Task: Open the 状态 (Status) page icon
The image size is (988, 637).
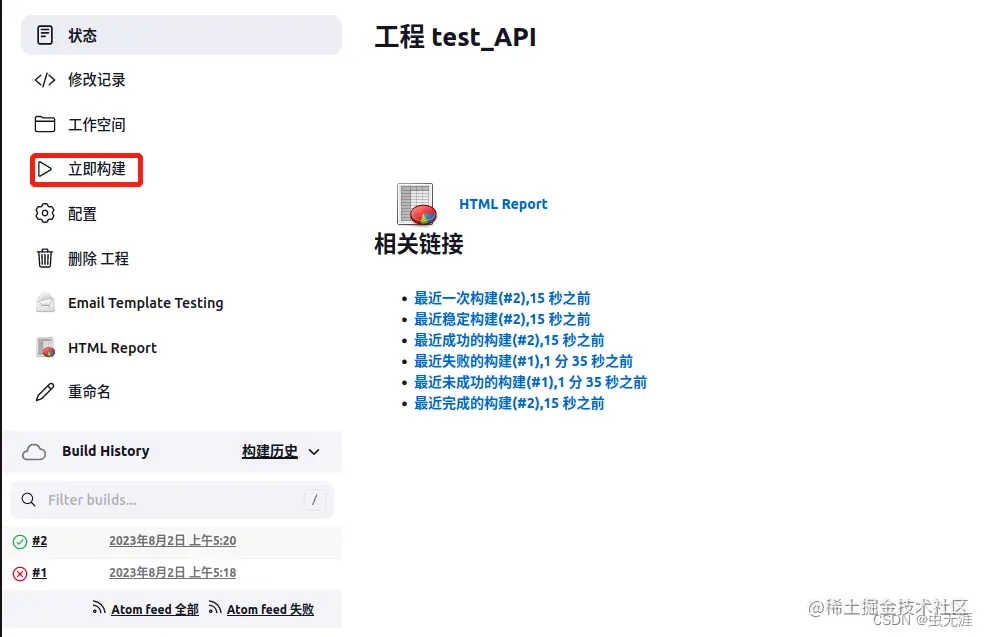Action: coord(45,35)
